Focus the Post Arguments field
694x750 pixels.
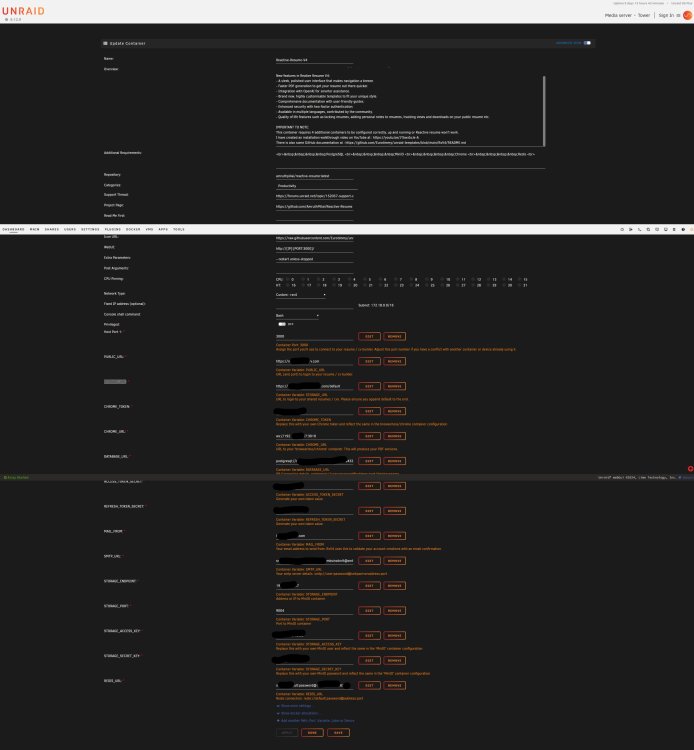(x=314, y=269)
